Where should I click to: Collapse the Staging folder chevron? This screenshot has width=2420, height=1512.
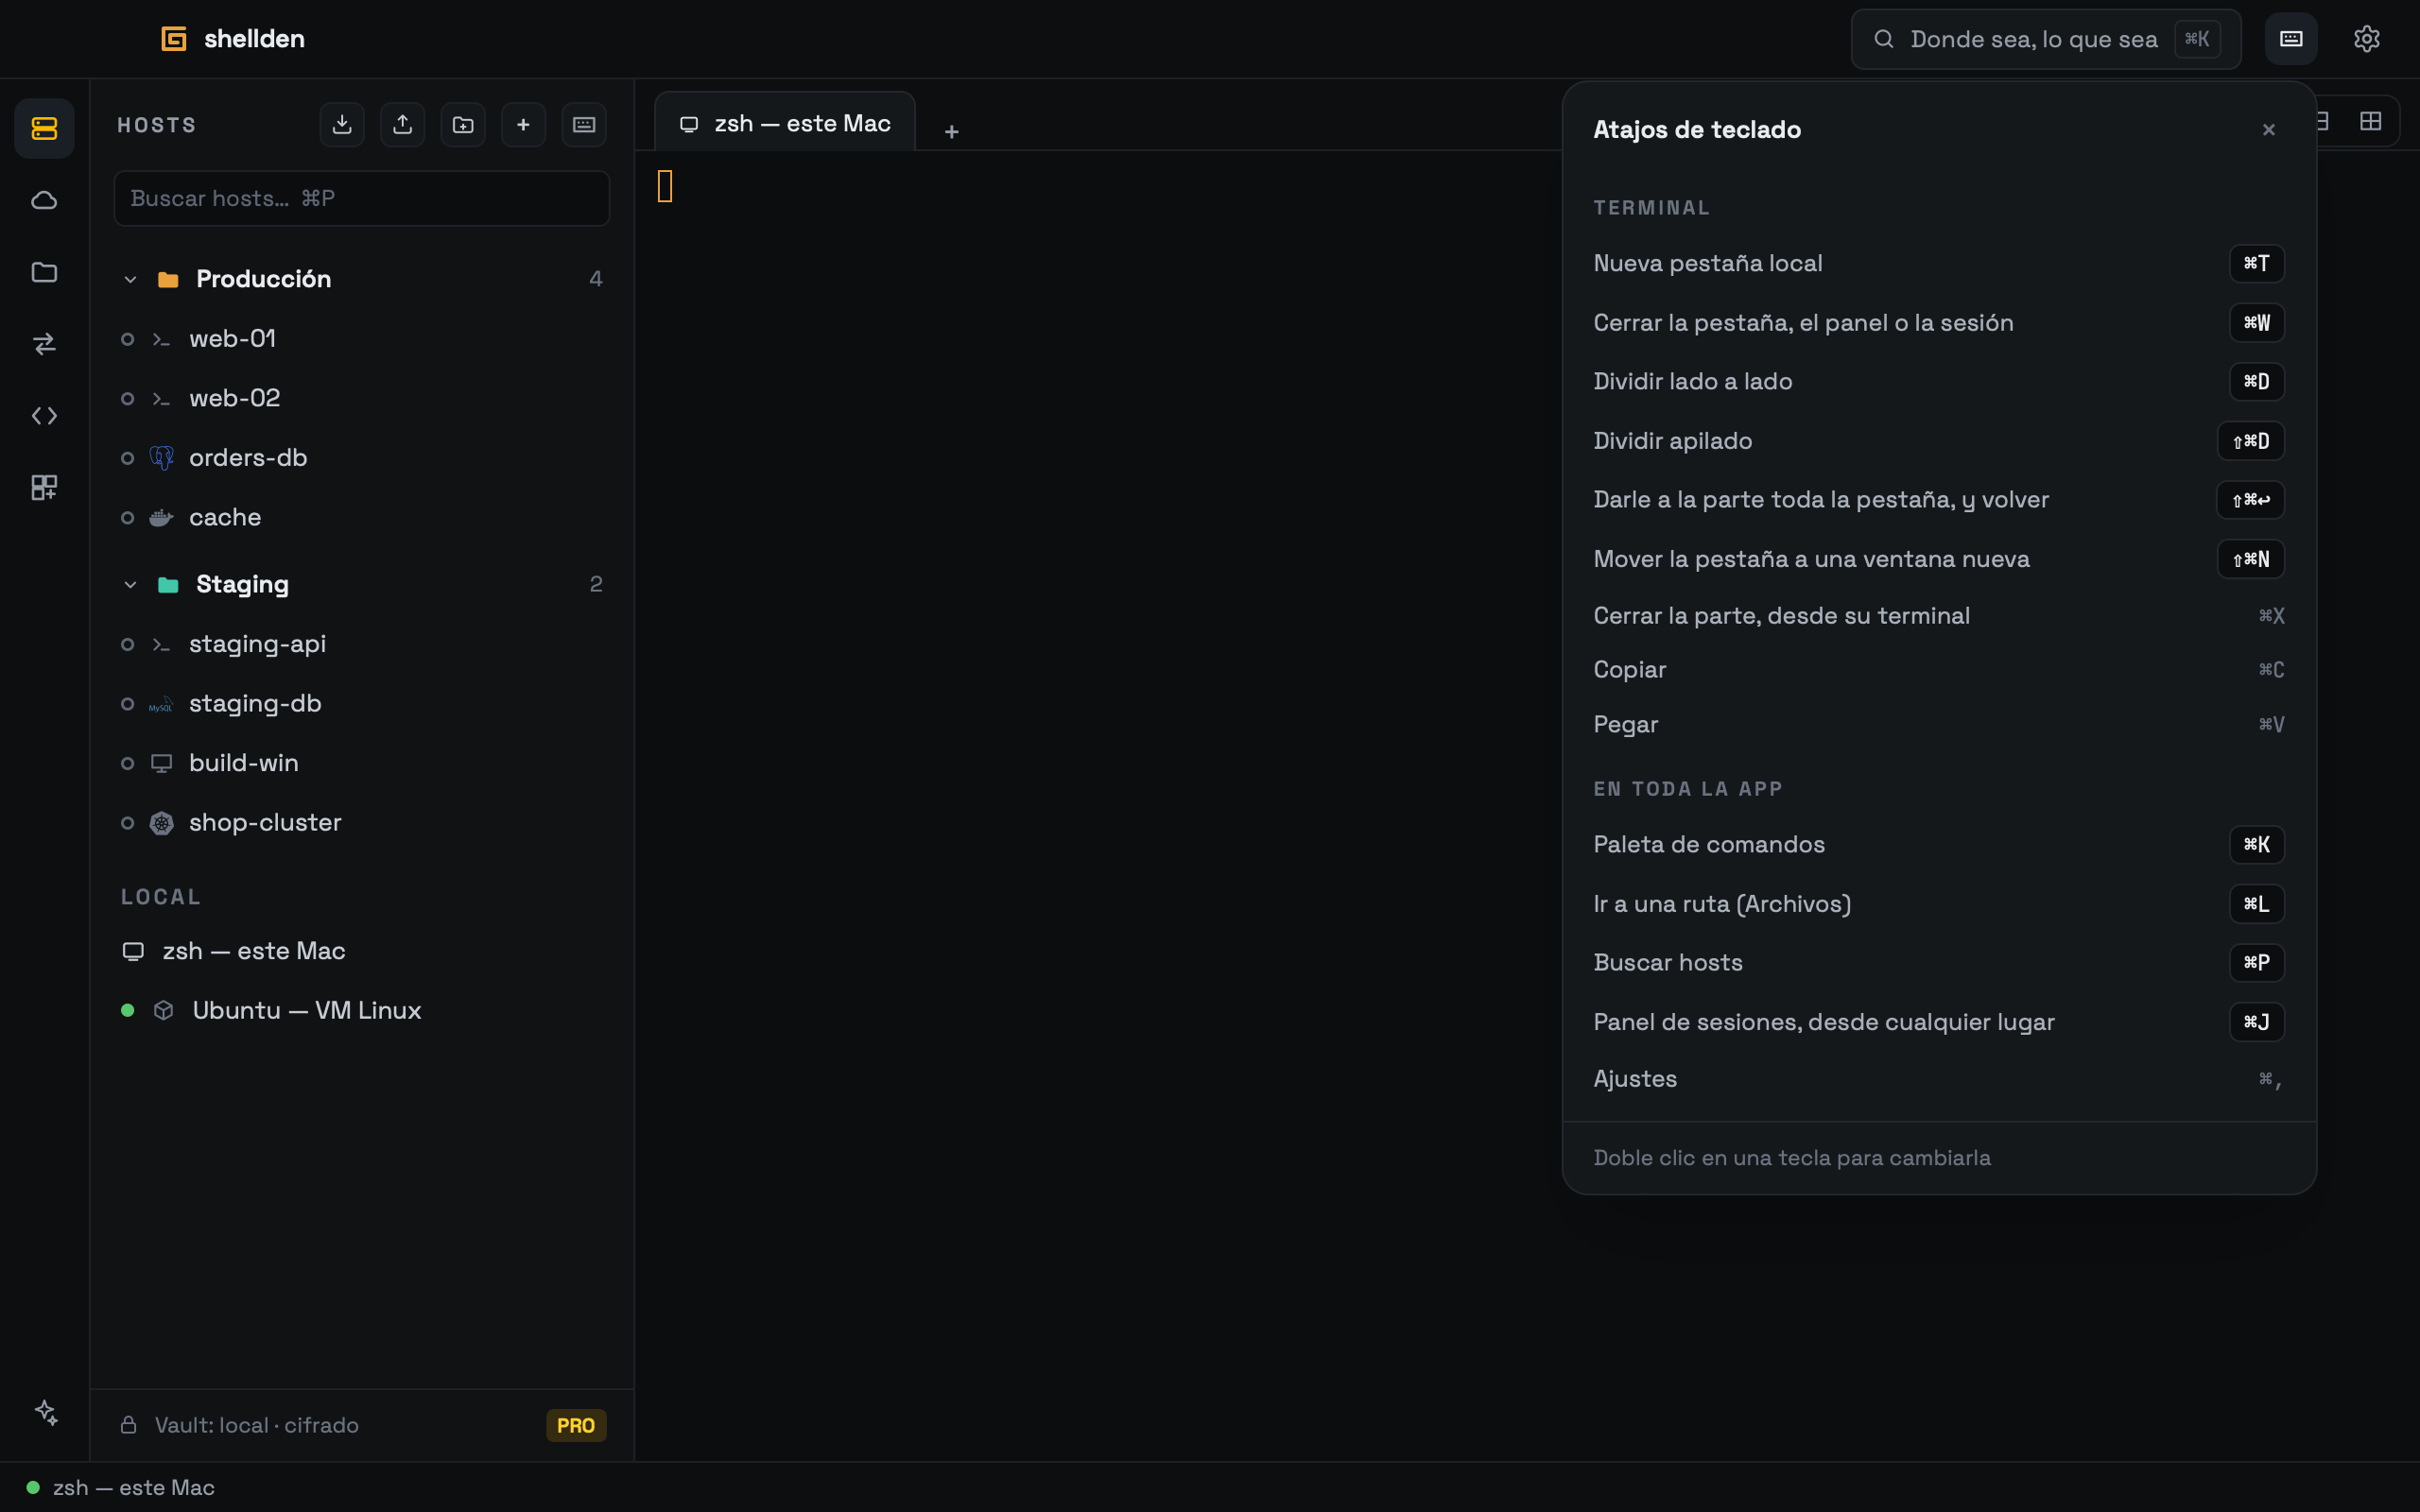[x=130, y=584]
